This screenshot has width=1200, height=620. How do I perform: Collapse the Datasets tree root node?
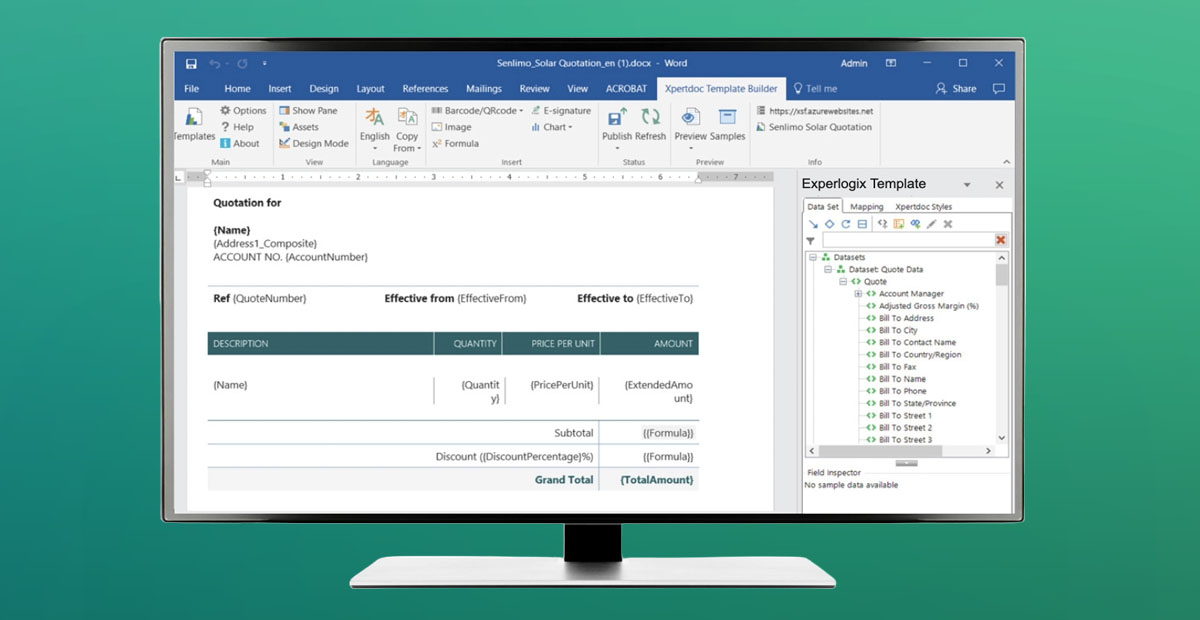point(813,258)
